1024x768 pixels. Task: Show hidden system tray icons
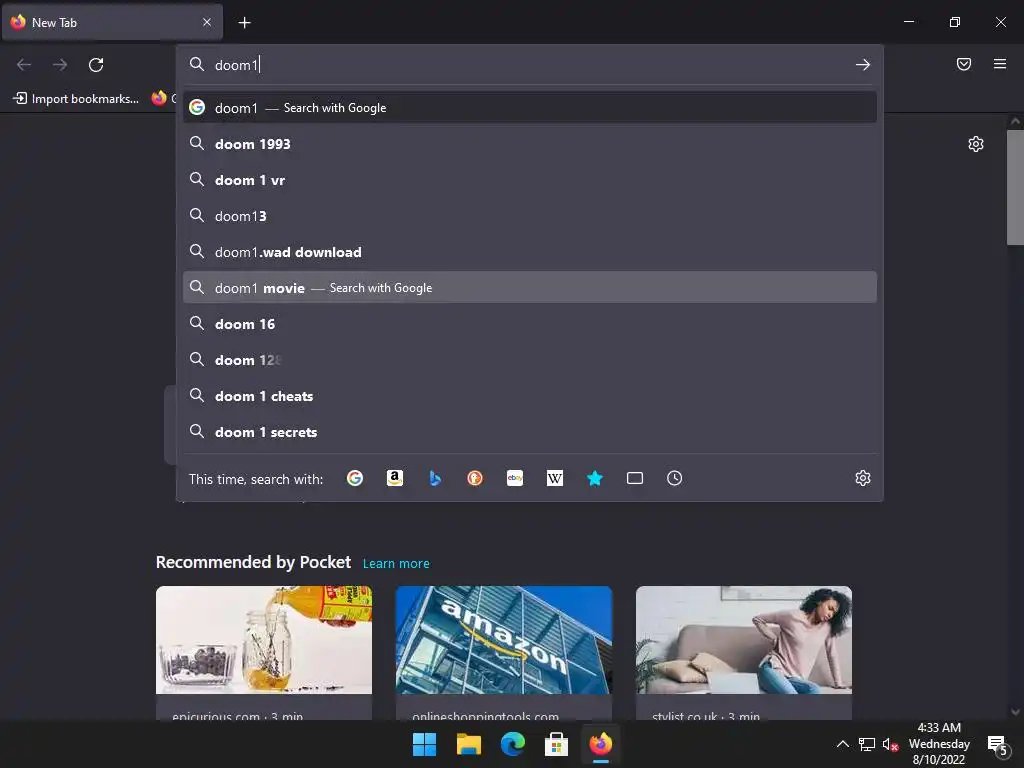[843, 744]
